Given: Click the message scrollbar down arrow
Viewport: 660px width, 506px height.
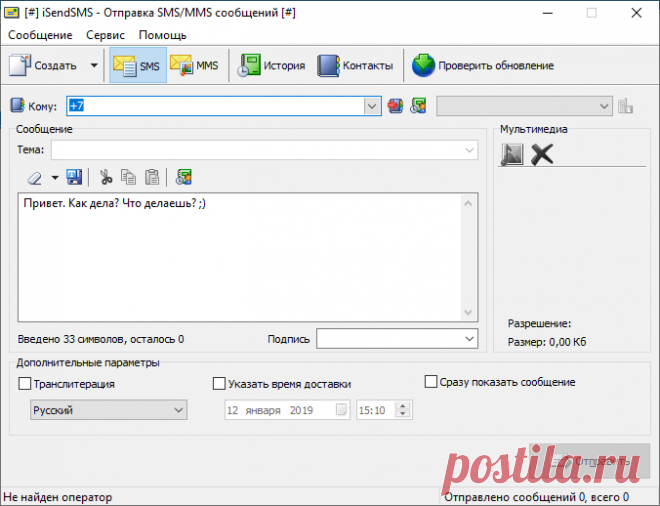Looking at the screenshot, I should [x=468, y=312].
